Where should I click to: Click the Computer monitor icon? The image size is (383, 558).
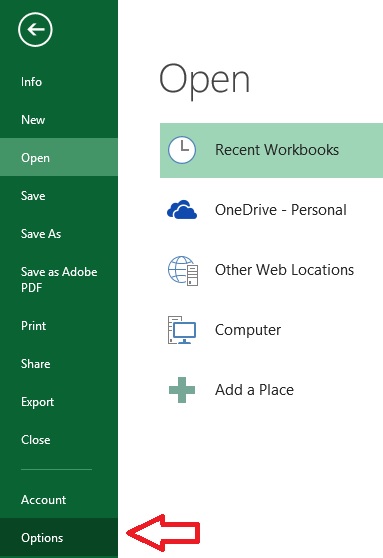click(182, 330)
